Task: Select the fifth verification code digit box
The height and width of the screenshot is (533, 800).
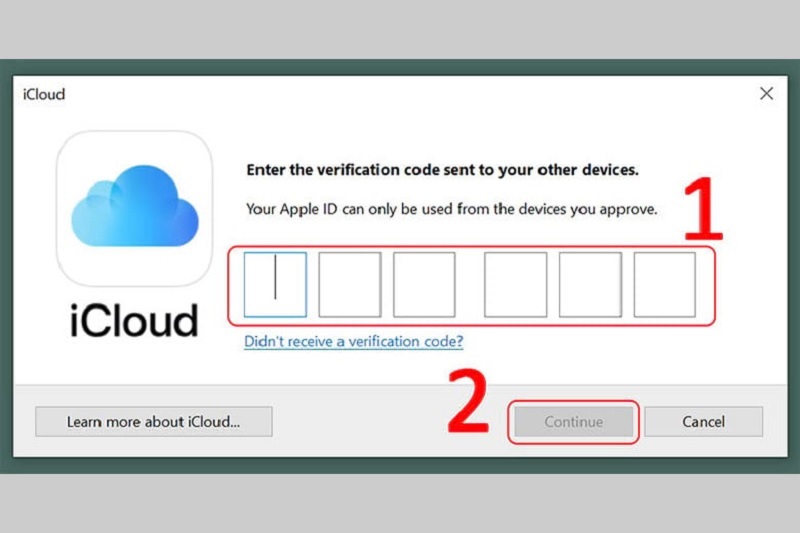Action: (x=590, y=285)
